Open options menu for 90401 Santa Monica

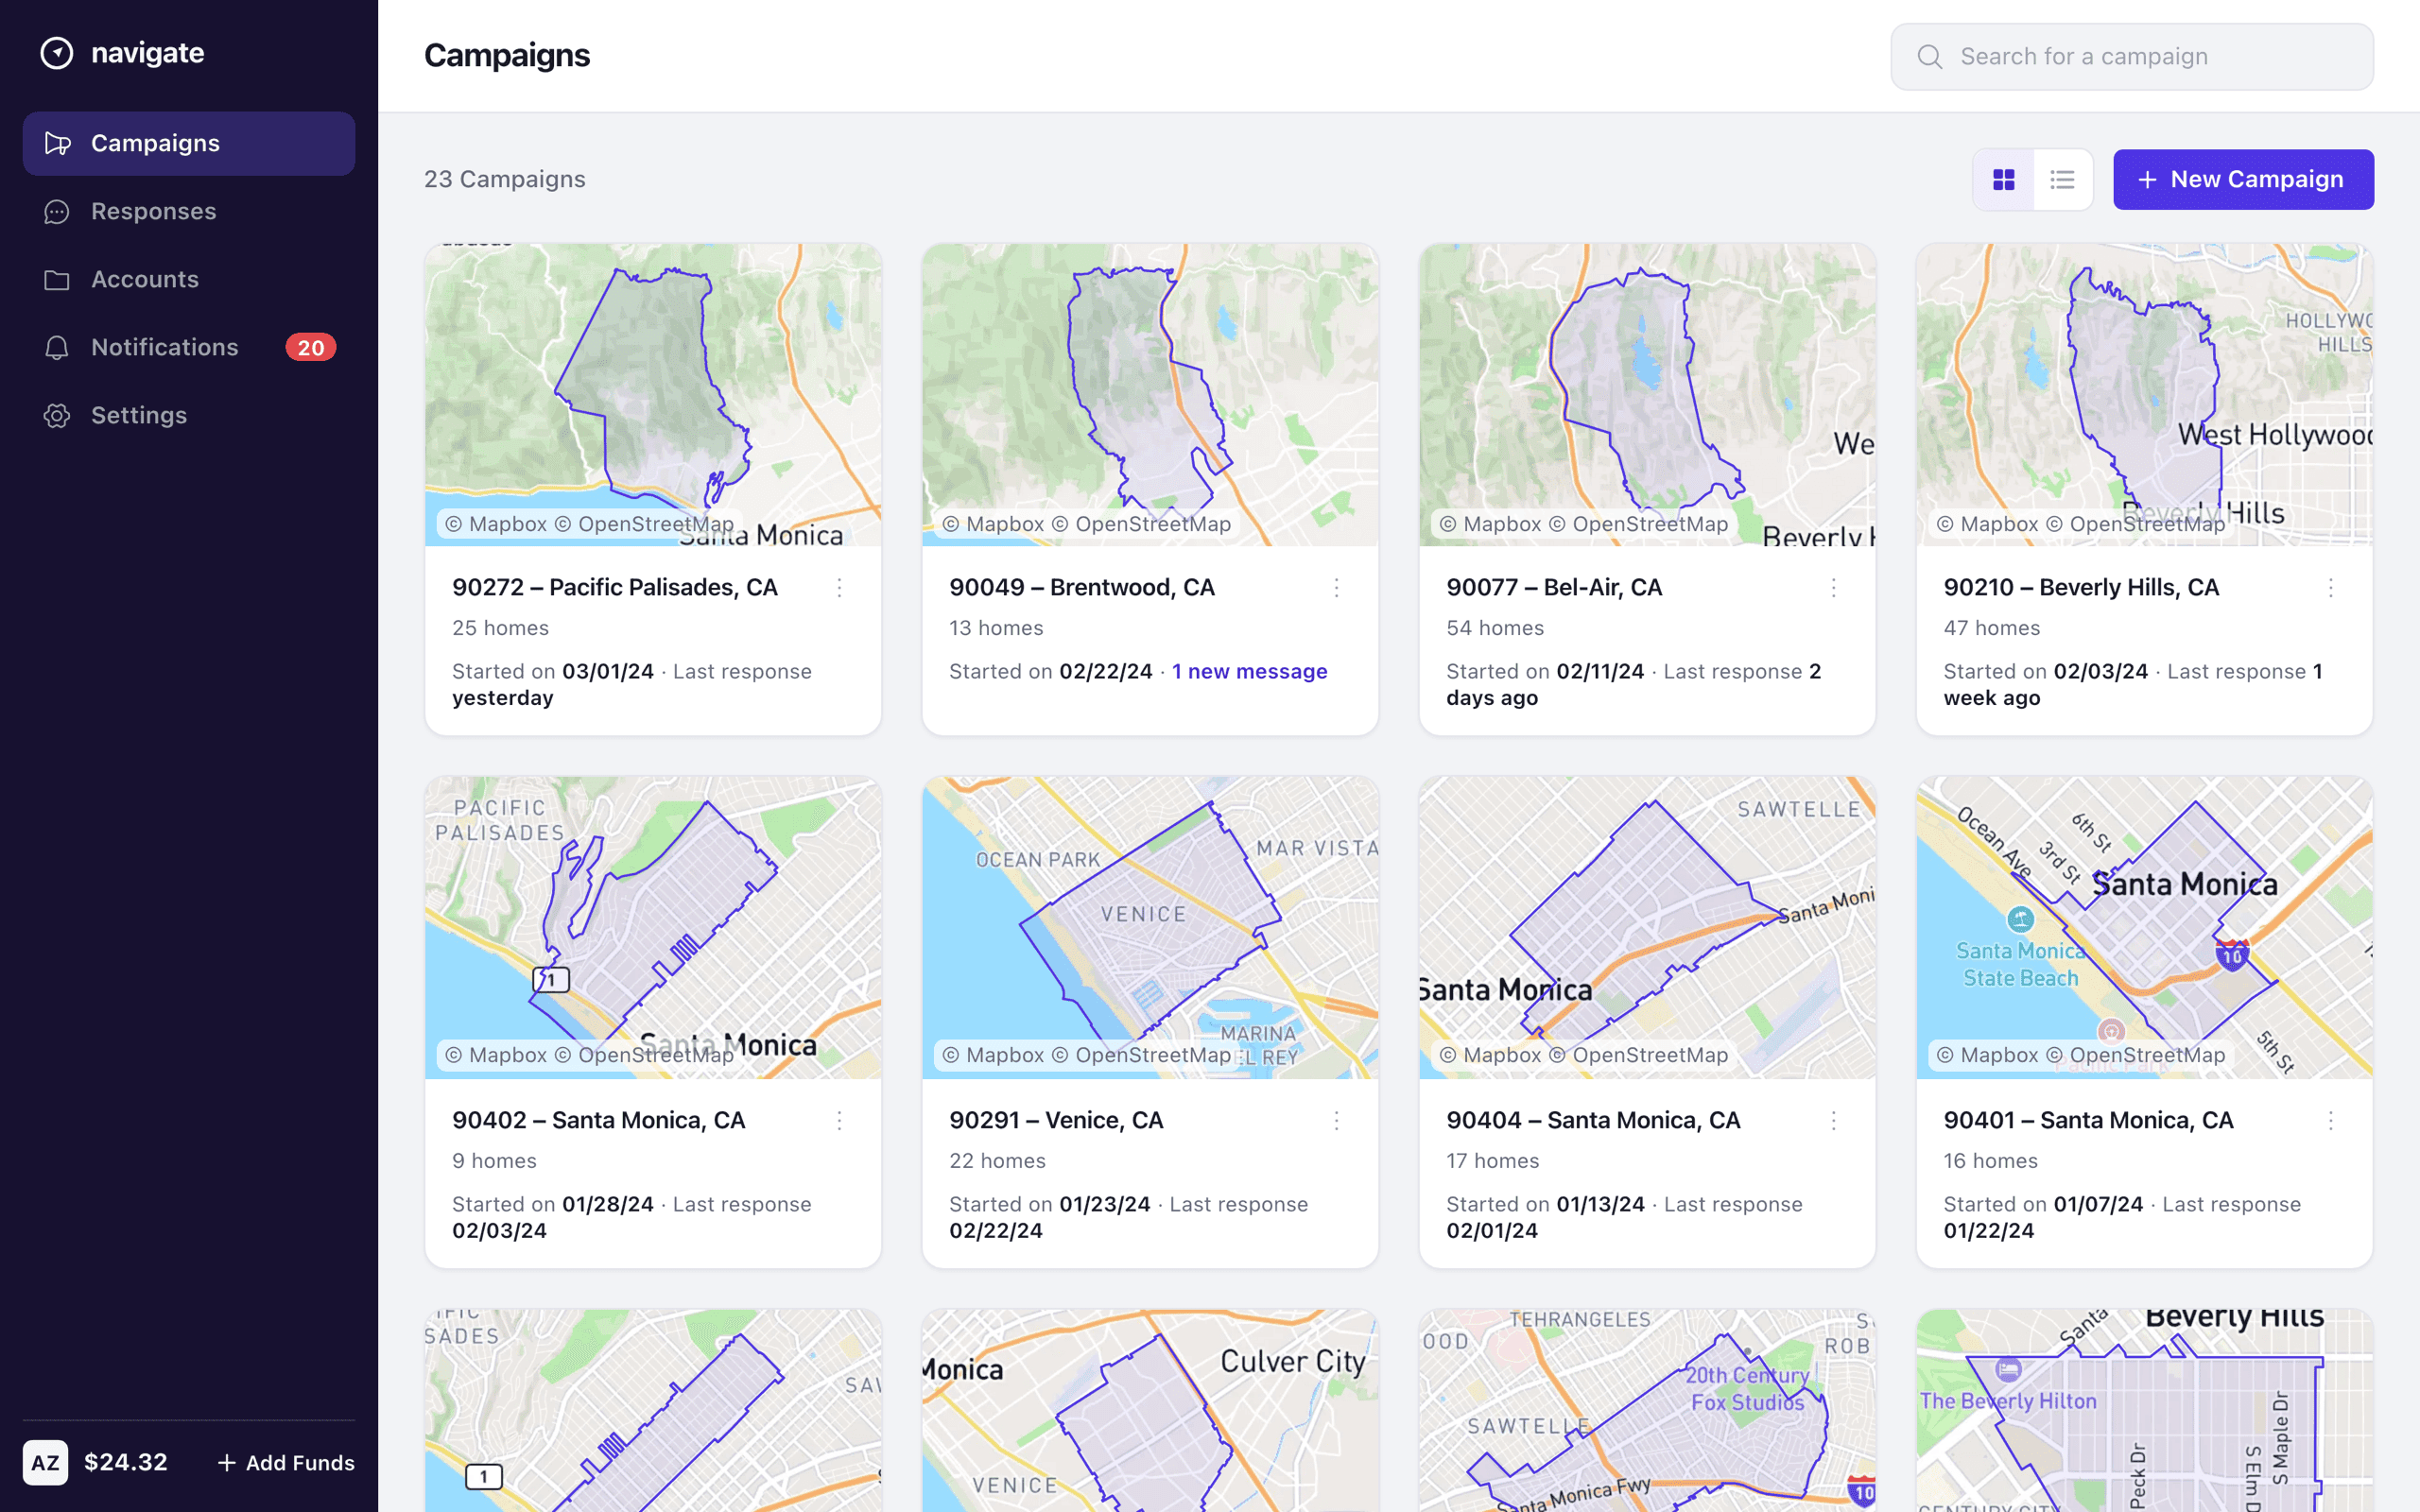point(2330,1121)
